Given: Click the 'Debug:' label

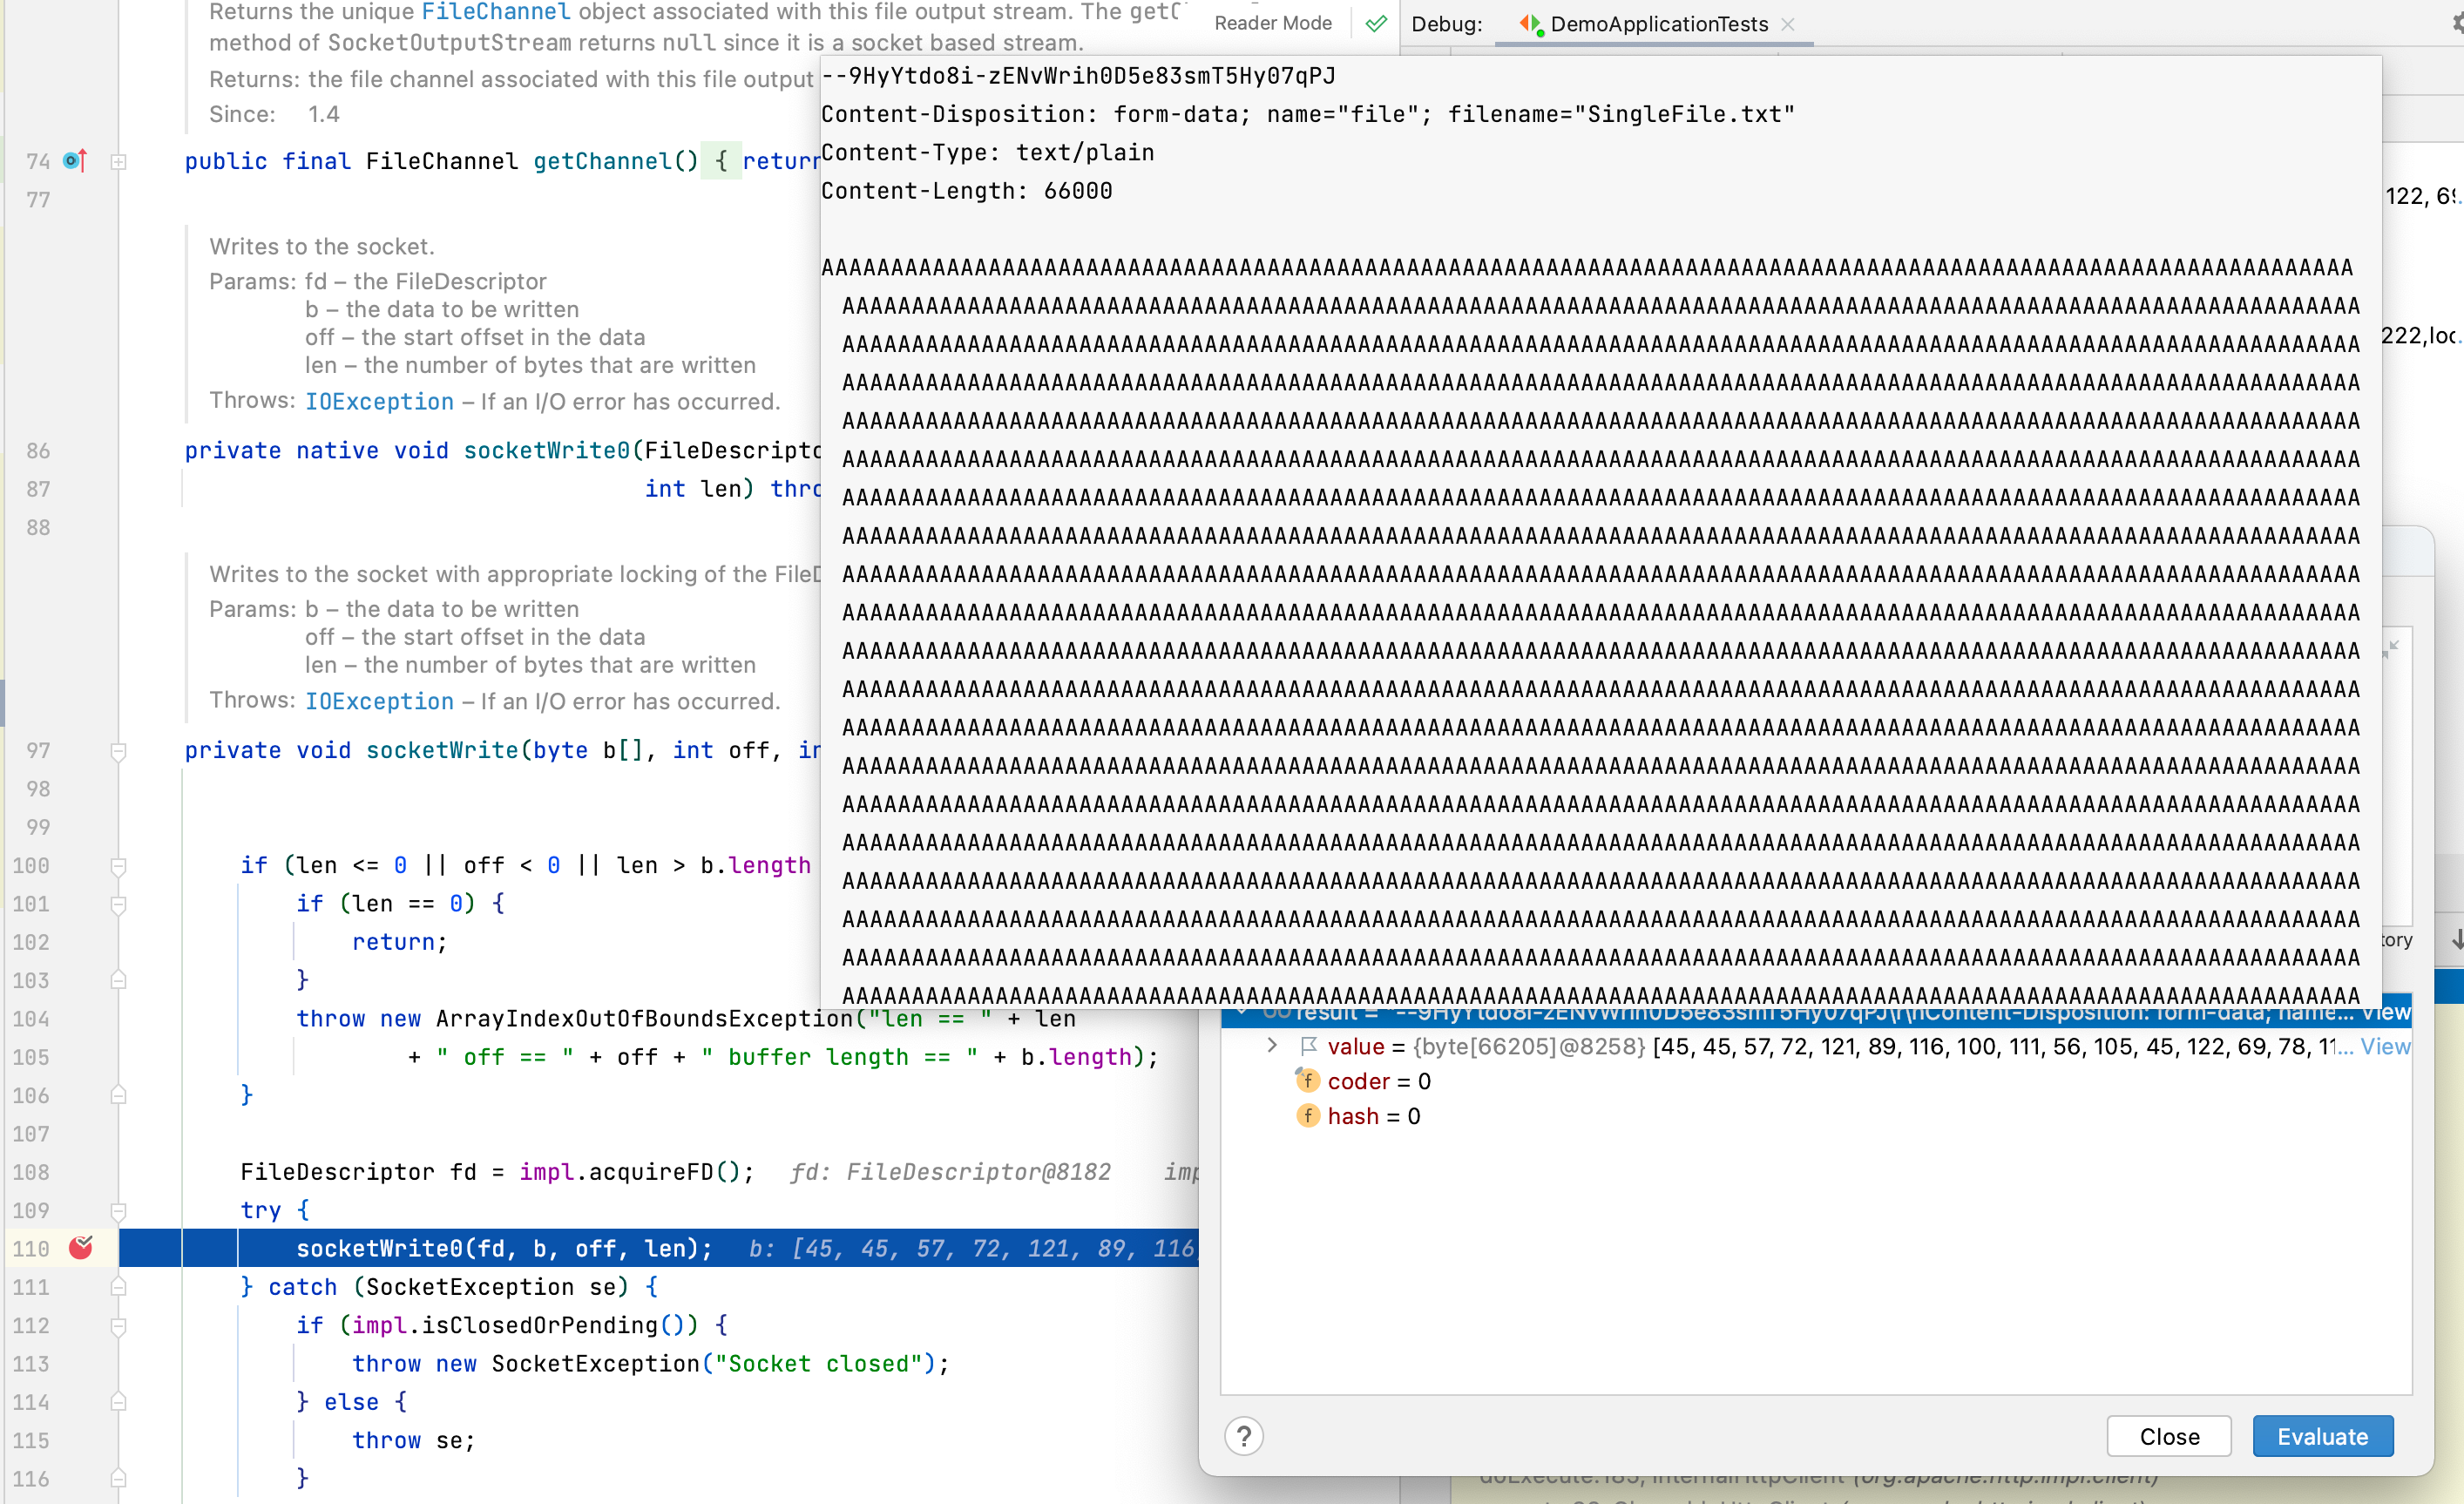Looking at the screenshot, I should tap(1446, 24).
